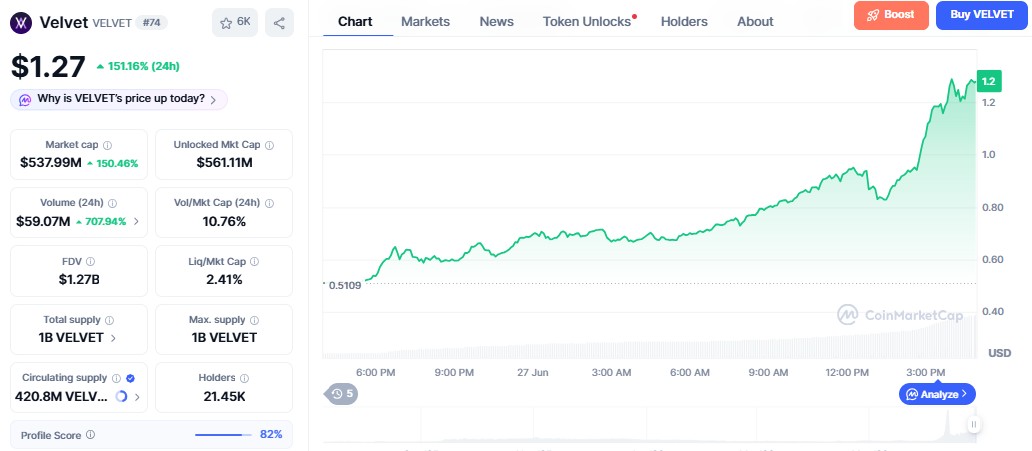Expand Total supply 1B VELVET chevron
The width and height of the screenshot is (1032, 451).
tap(113, 338)
